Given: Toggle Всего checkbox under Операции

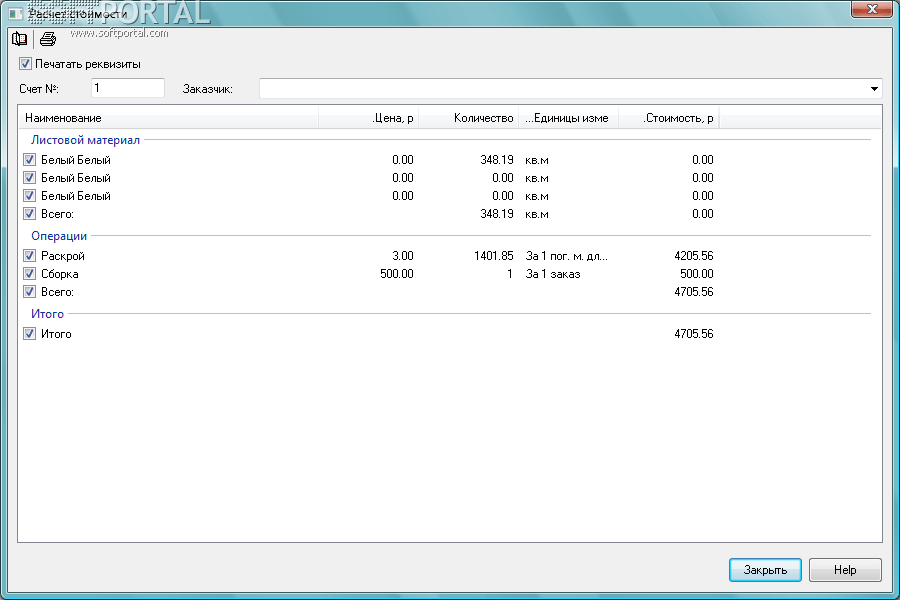Looking at the screenshot, I should [29, 292].
